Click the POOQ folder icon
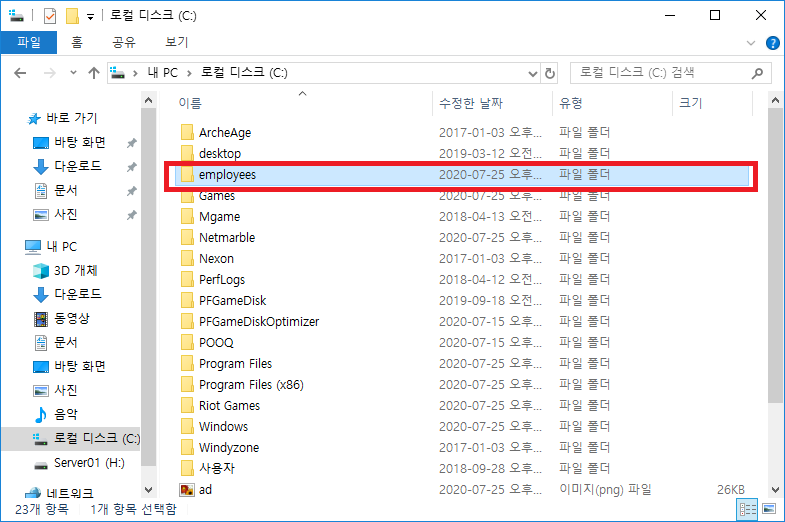The image size is (785, 522). pyautogui.click(x=187, y=342)
